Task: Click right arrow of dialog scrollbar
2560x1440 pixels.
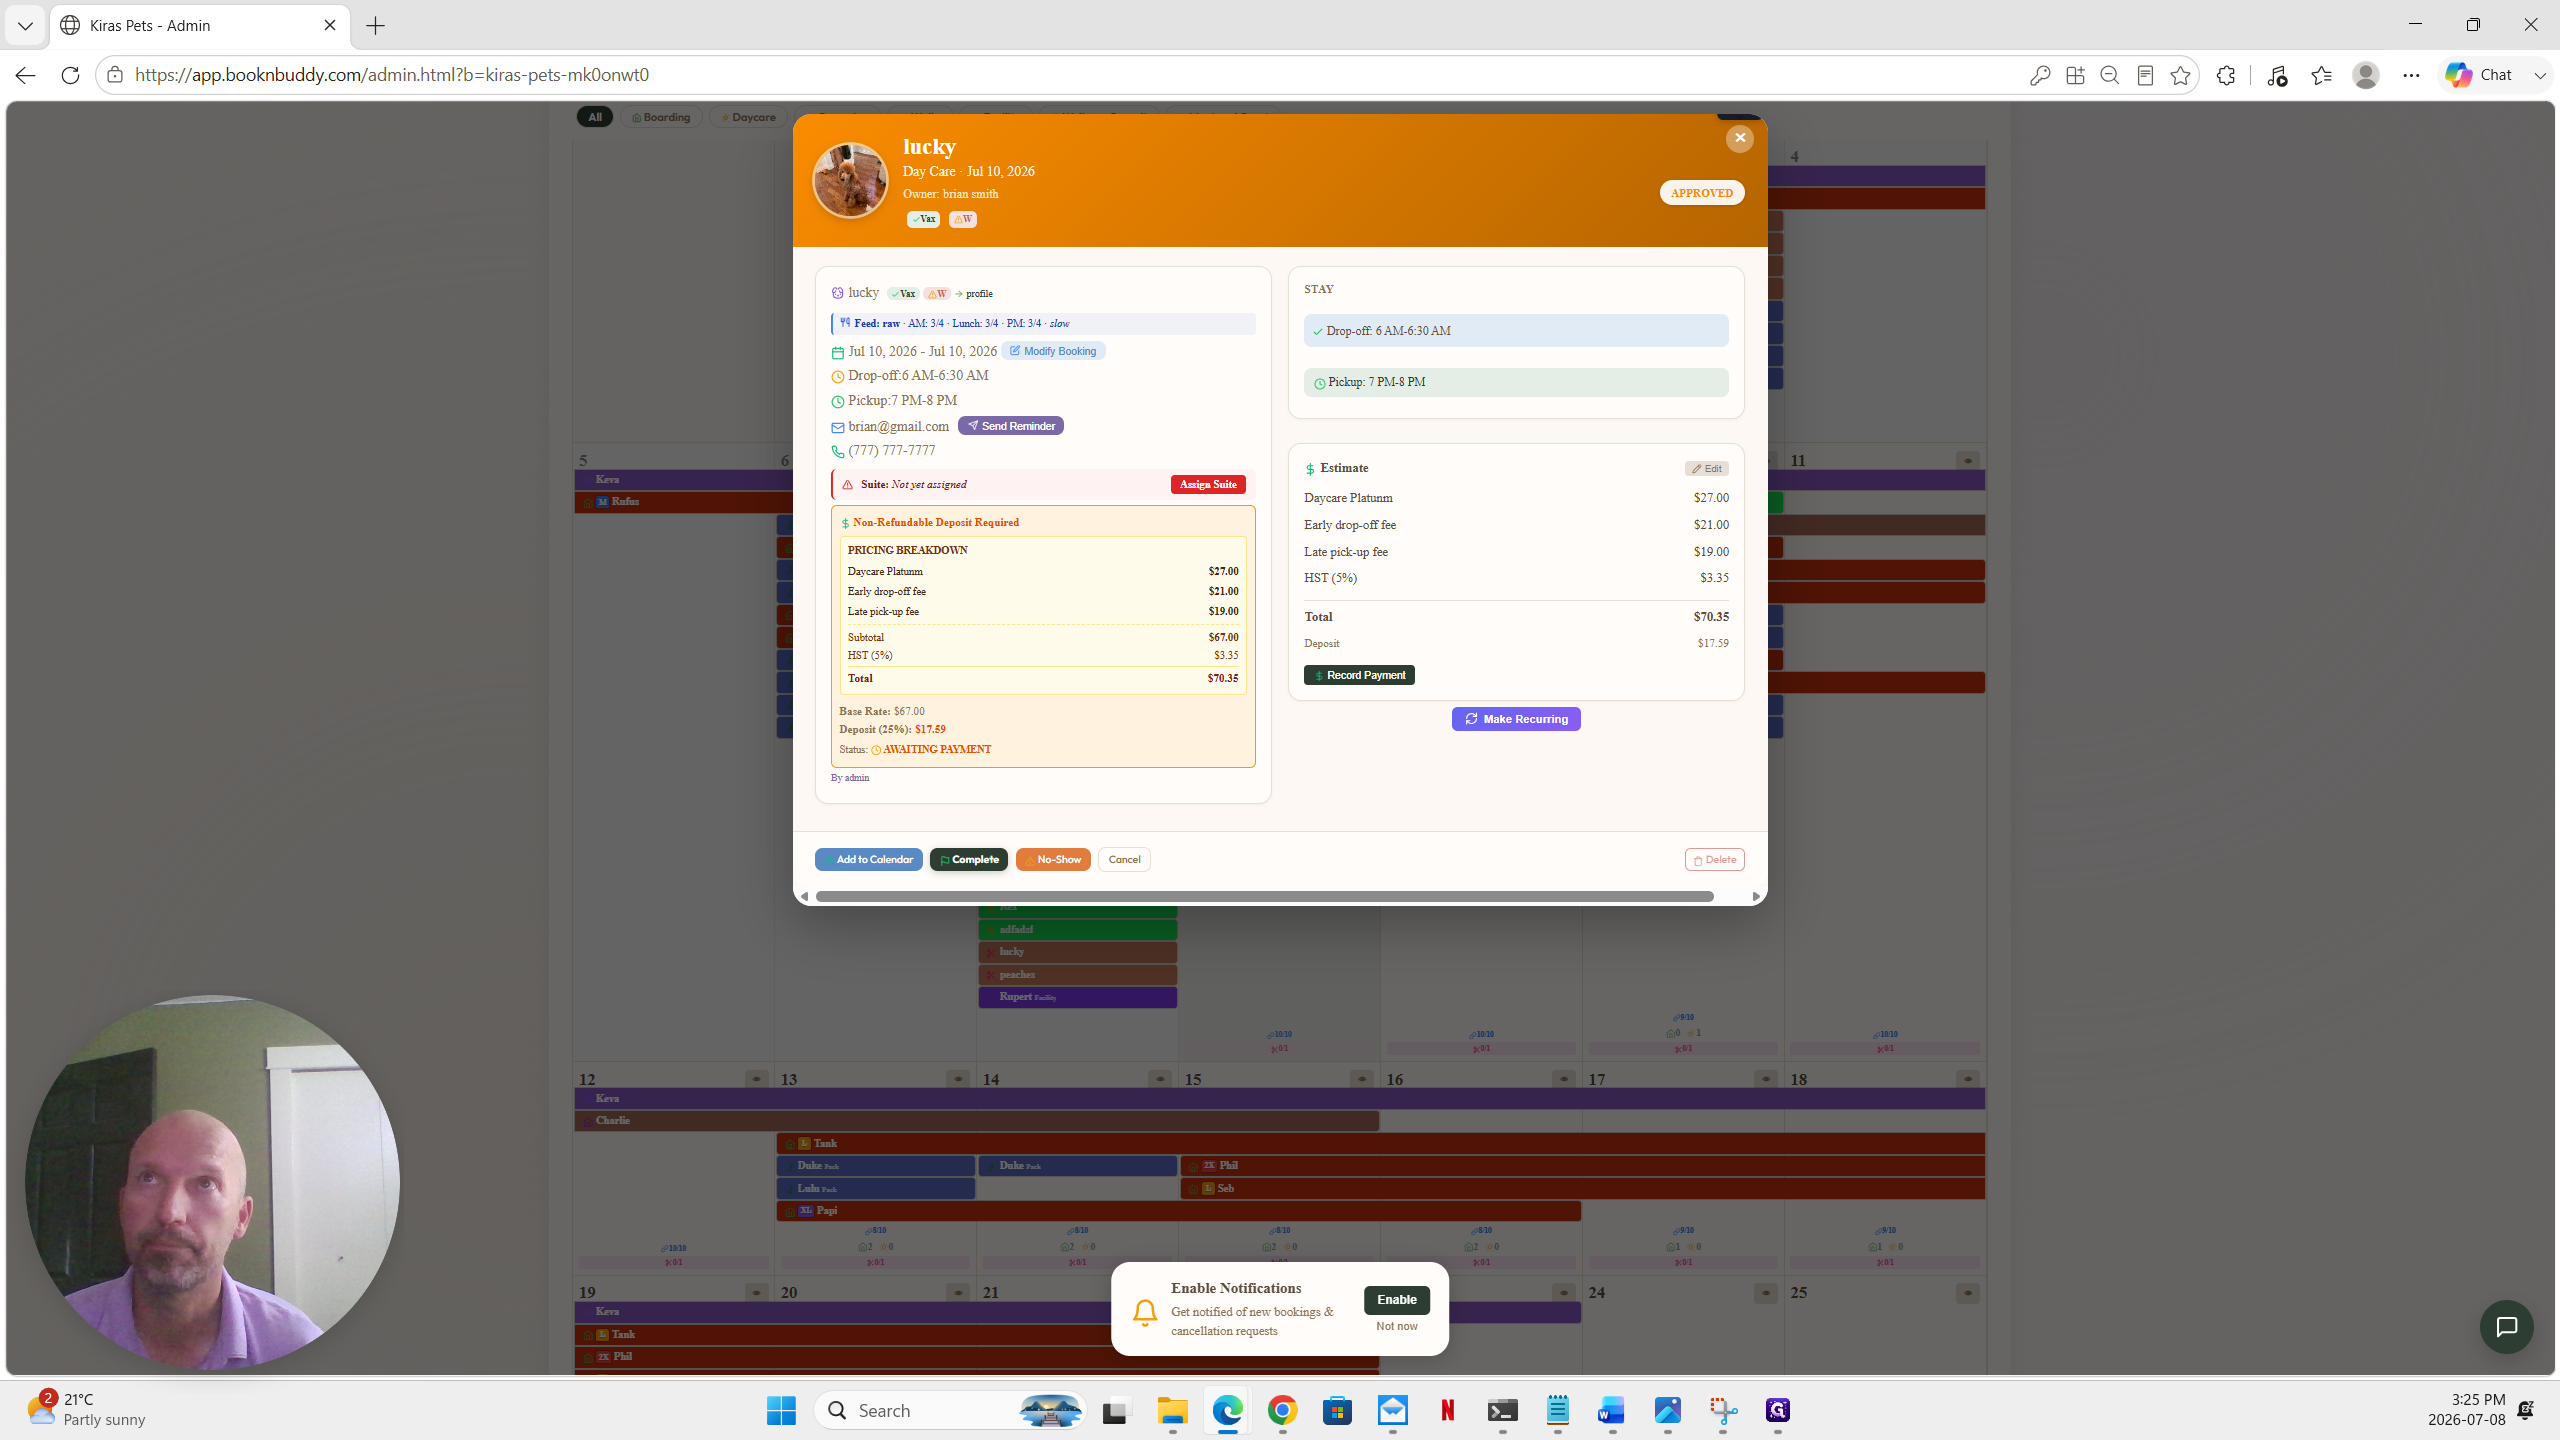Action: (x=1756, y=896)
